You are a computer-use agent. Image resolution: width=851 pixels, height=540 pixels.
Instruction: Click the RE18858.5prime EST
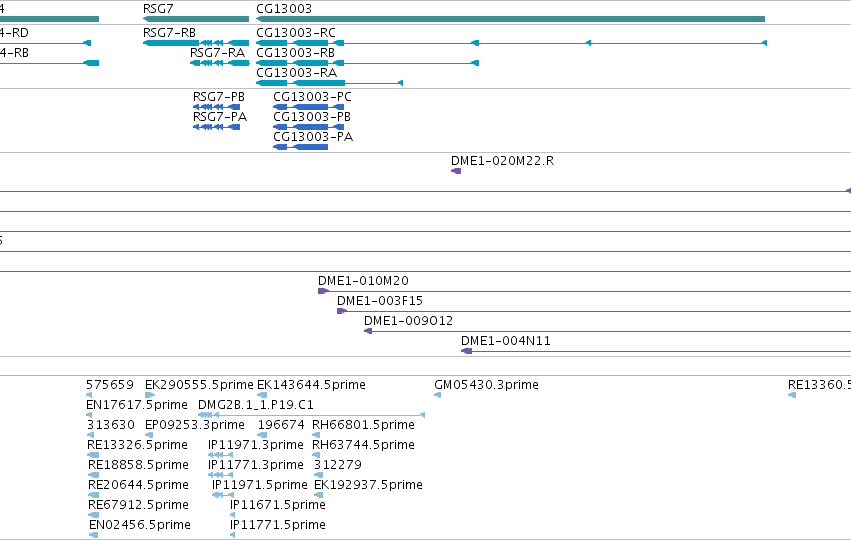coord(93,475)
